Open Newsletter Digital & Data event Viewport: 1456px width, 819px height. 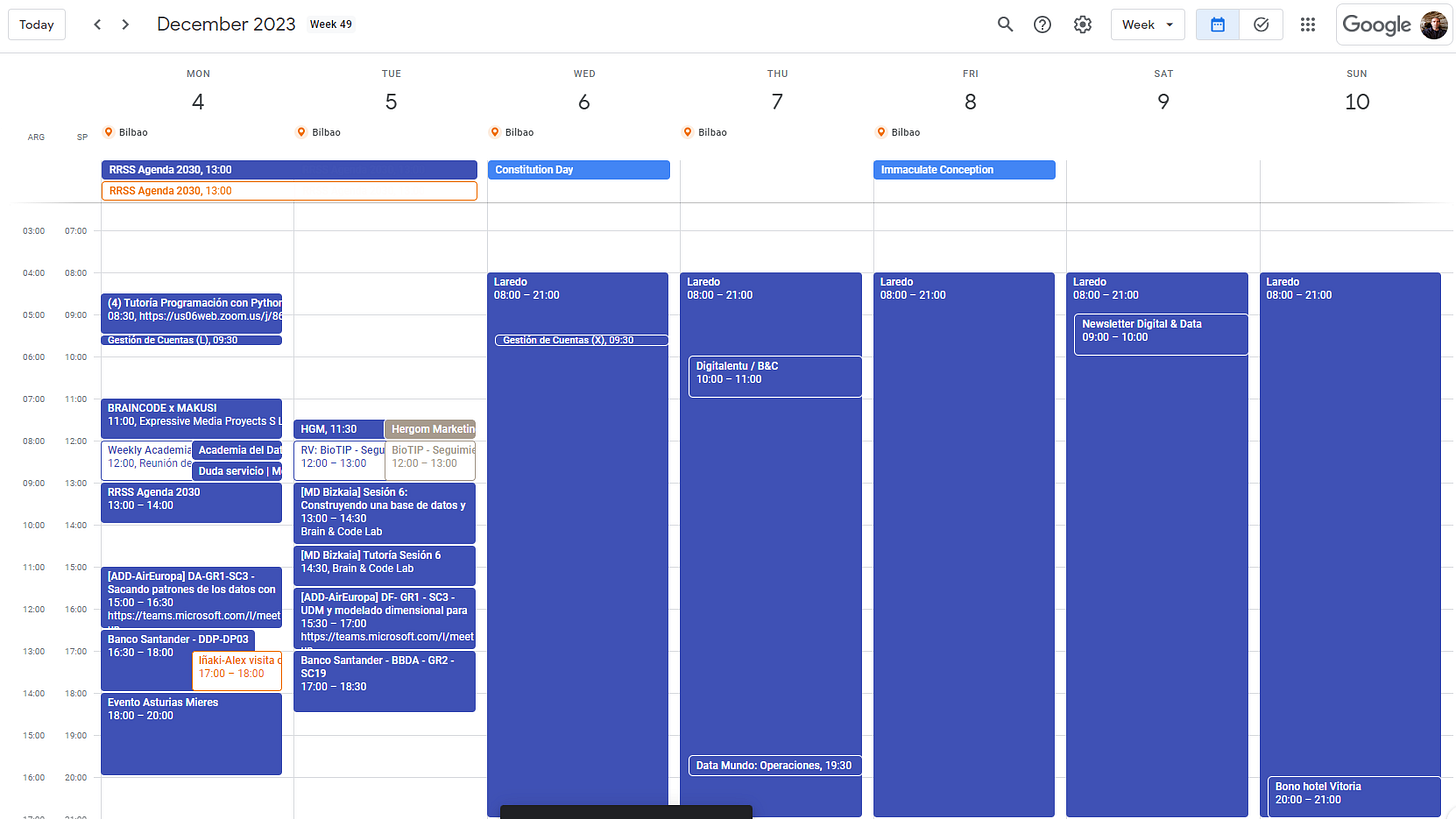[1161, 334]
